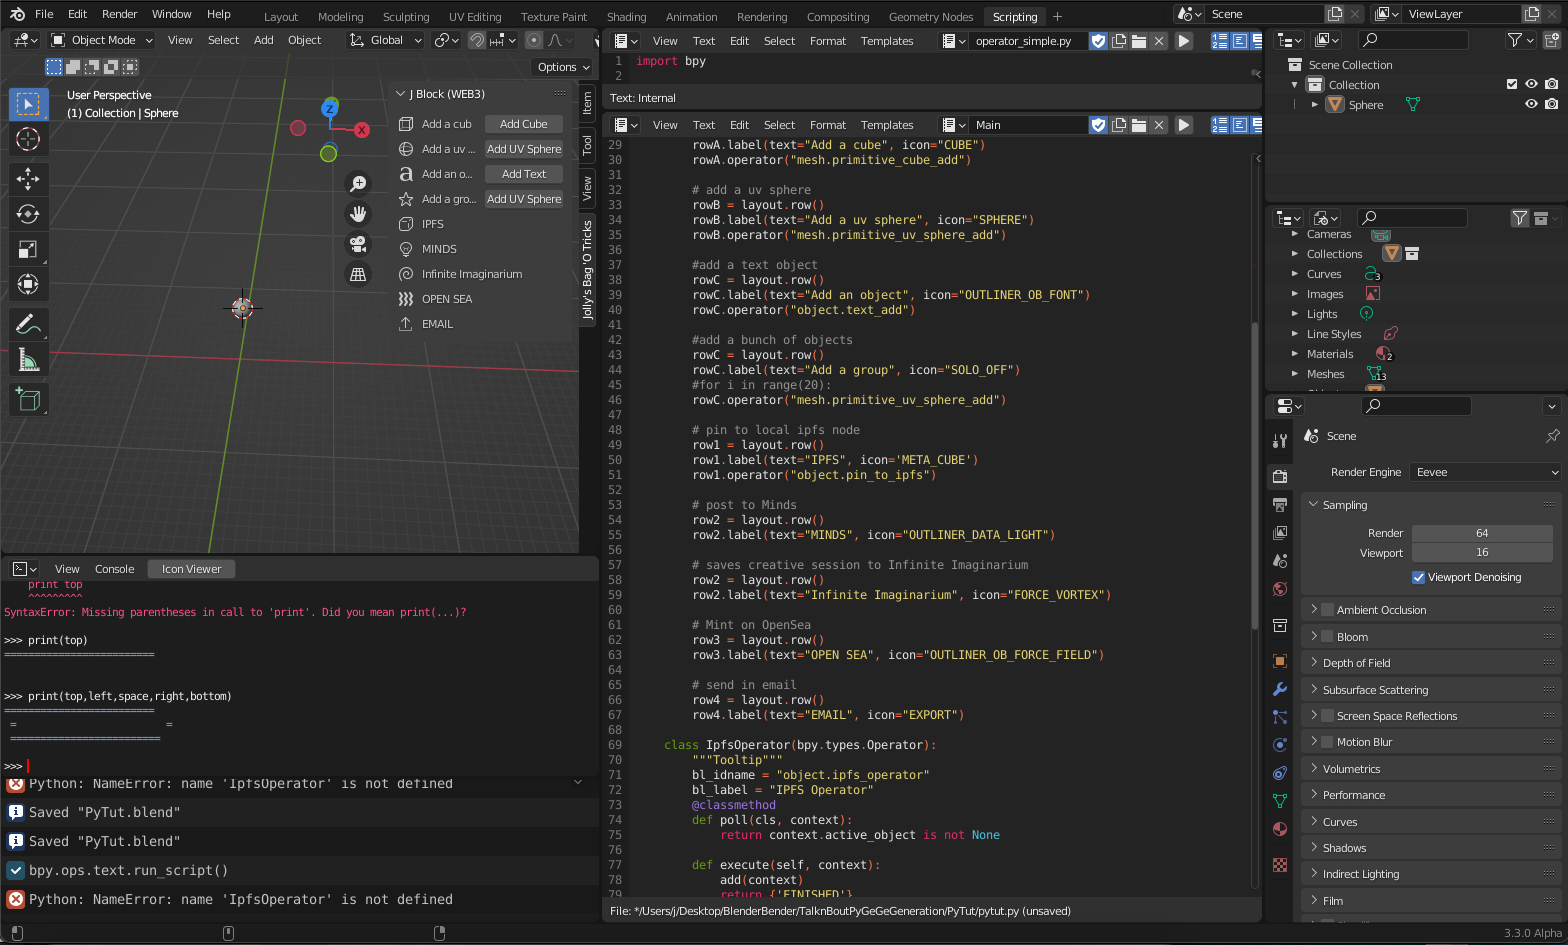Toggle snapping magnet in viewport header

[477, 40]
